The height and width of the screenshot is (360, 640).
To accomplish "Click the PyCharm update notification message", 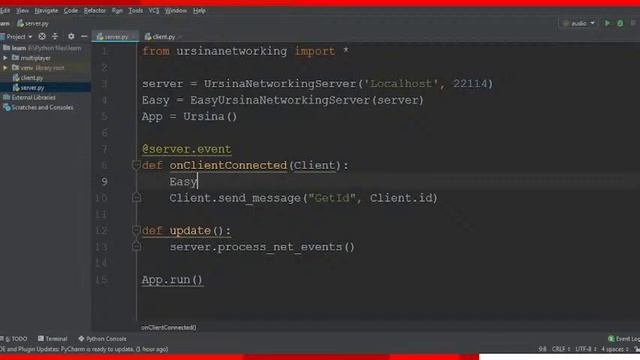I will (x=84, y=349).
